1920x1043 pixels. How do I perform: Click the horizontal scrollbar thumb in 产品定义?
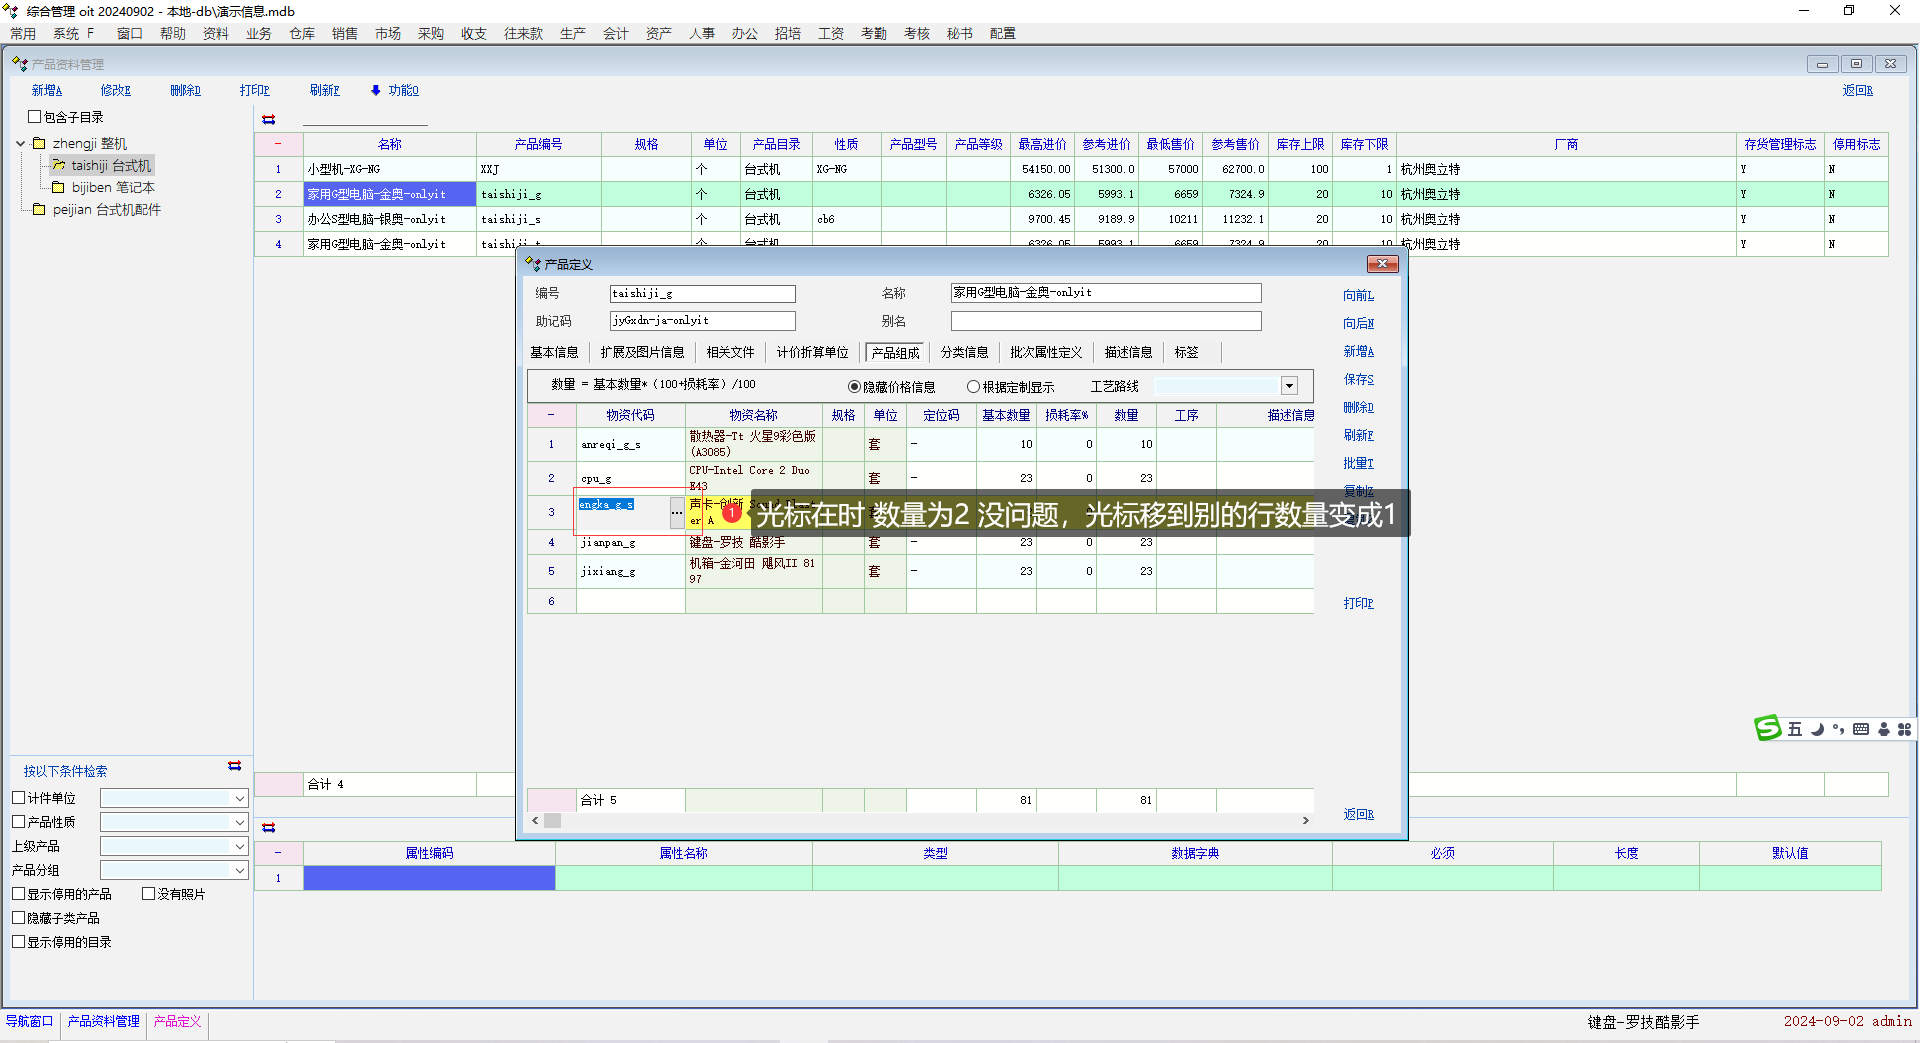click(x=552, y=820)
